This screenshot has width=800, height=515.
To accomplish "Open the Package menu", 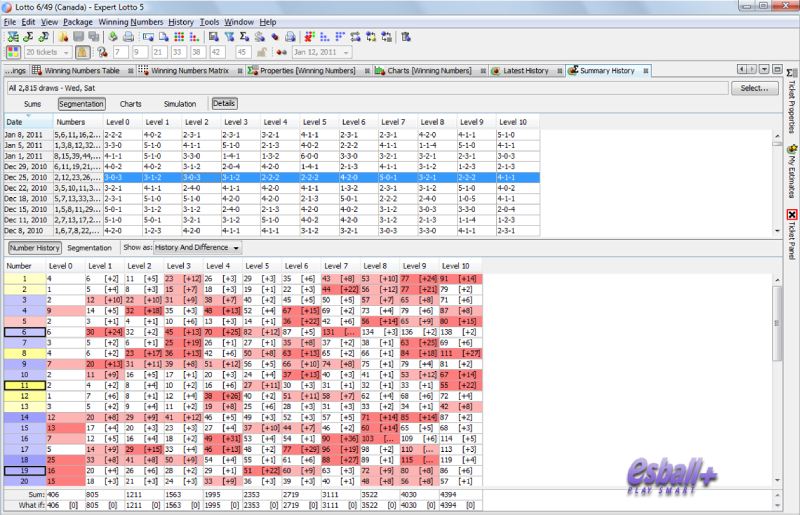I will [x=78, y=22].
